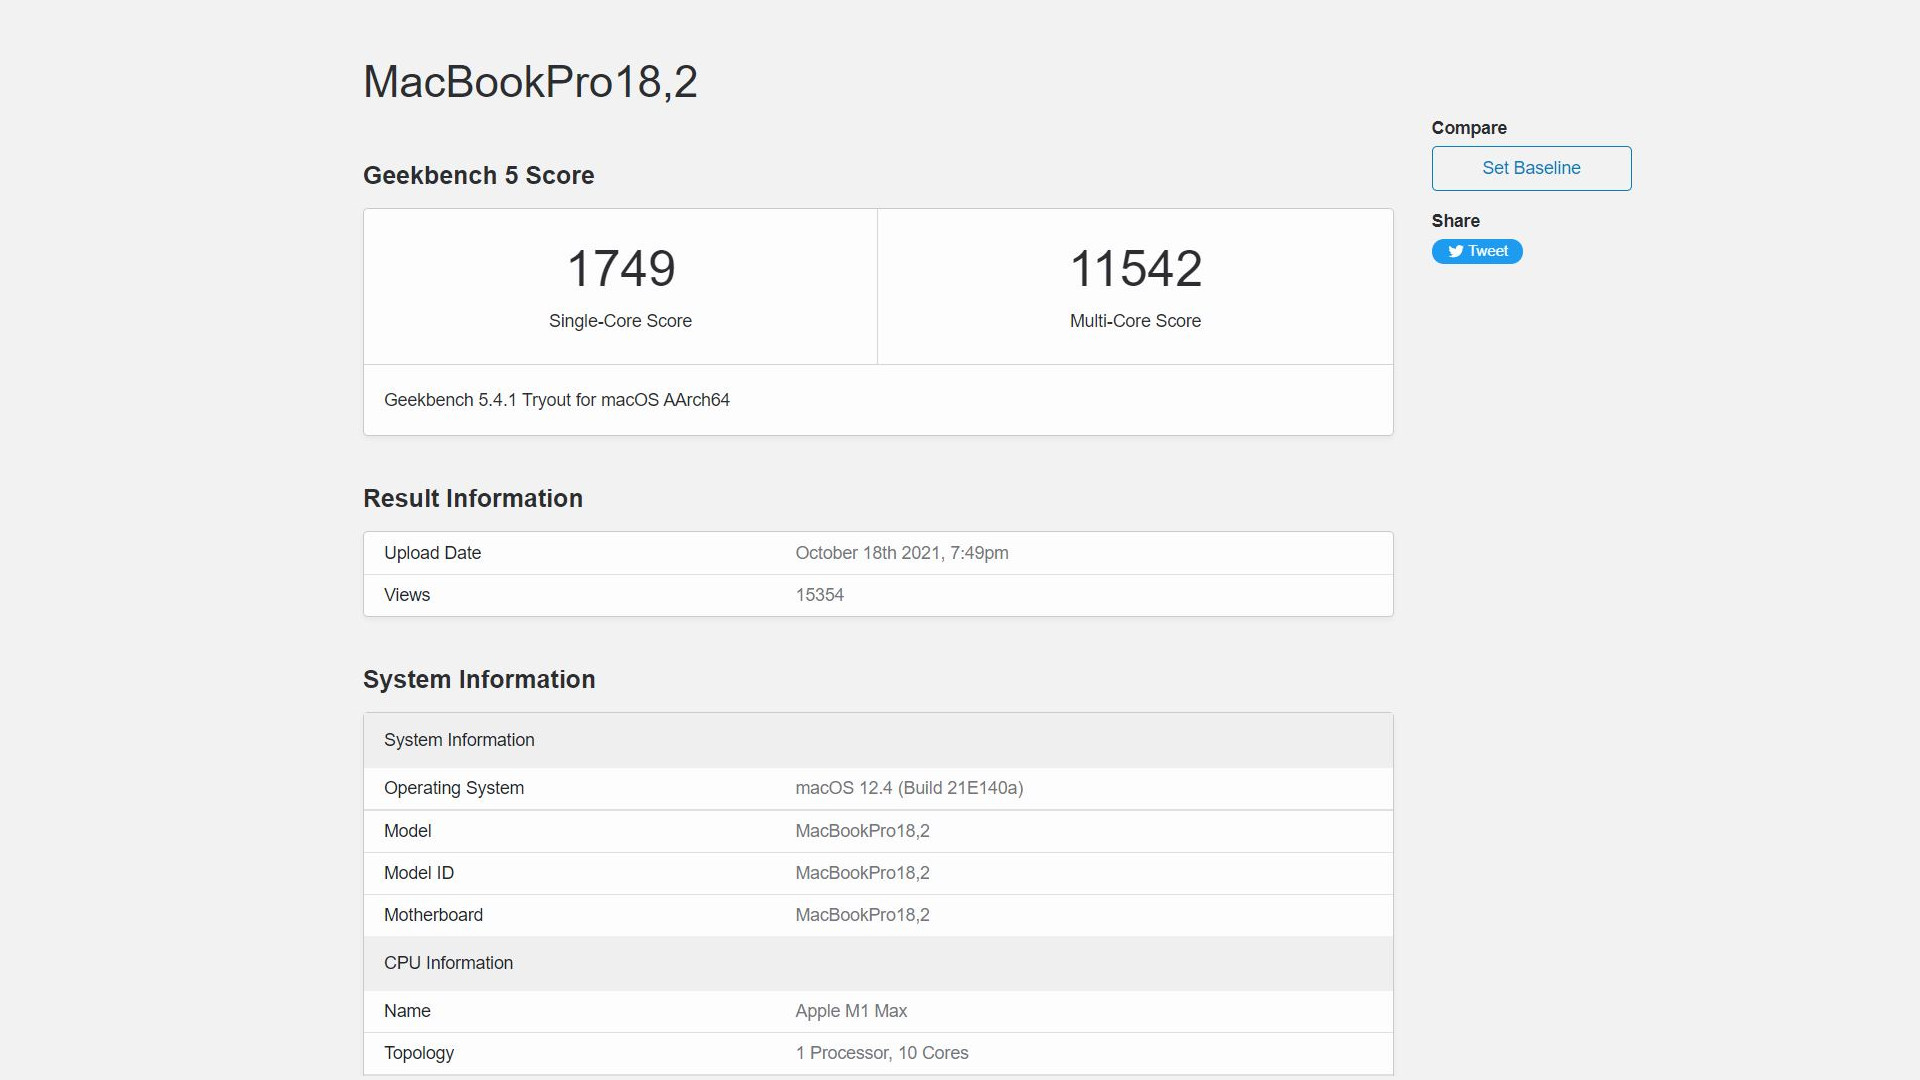Image resolution: width=1920 pixels, height=1080 pixels.
Task: Select the MacBookPro18,2 page title
Action: pos(530,82)
